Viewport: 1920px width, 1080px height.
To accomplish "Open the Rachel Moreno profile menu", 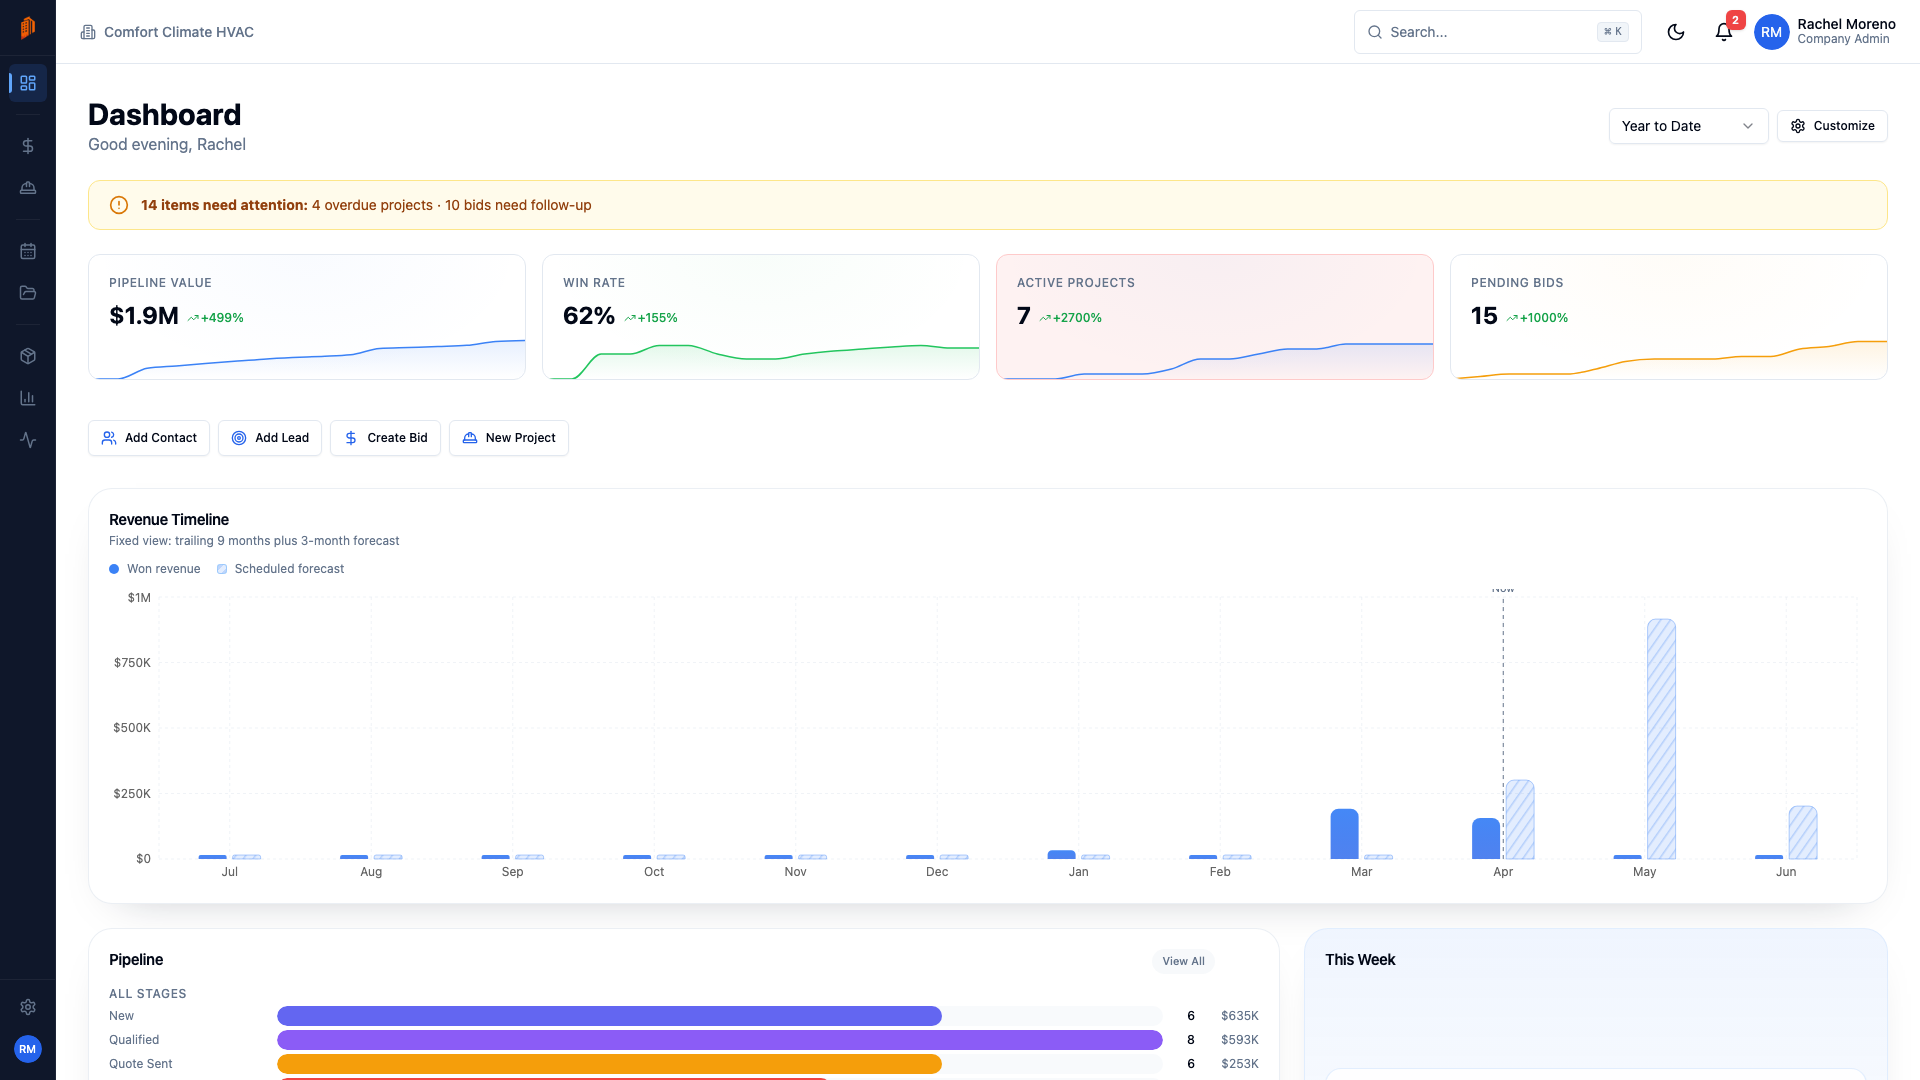I will point(1824,31).
